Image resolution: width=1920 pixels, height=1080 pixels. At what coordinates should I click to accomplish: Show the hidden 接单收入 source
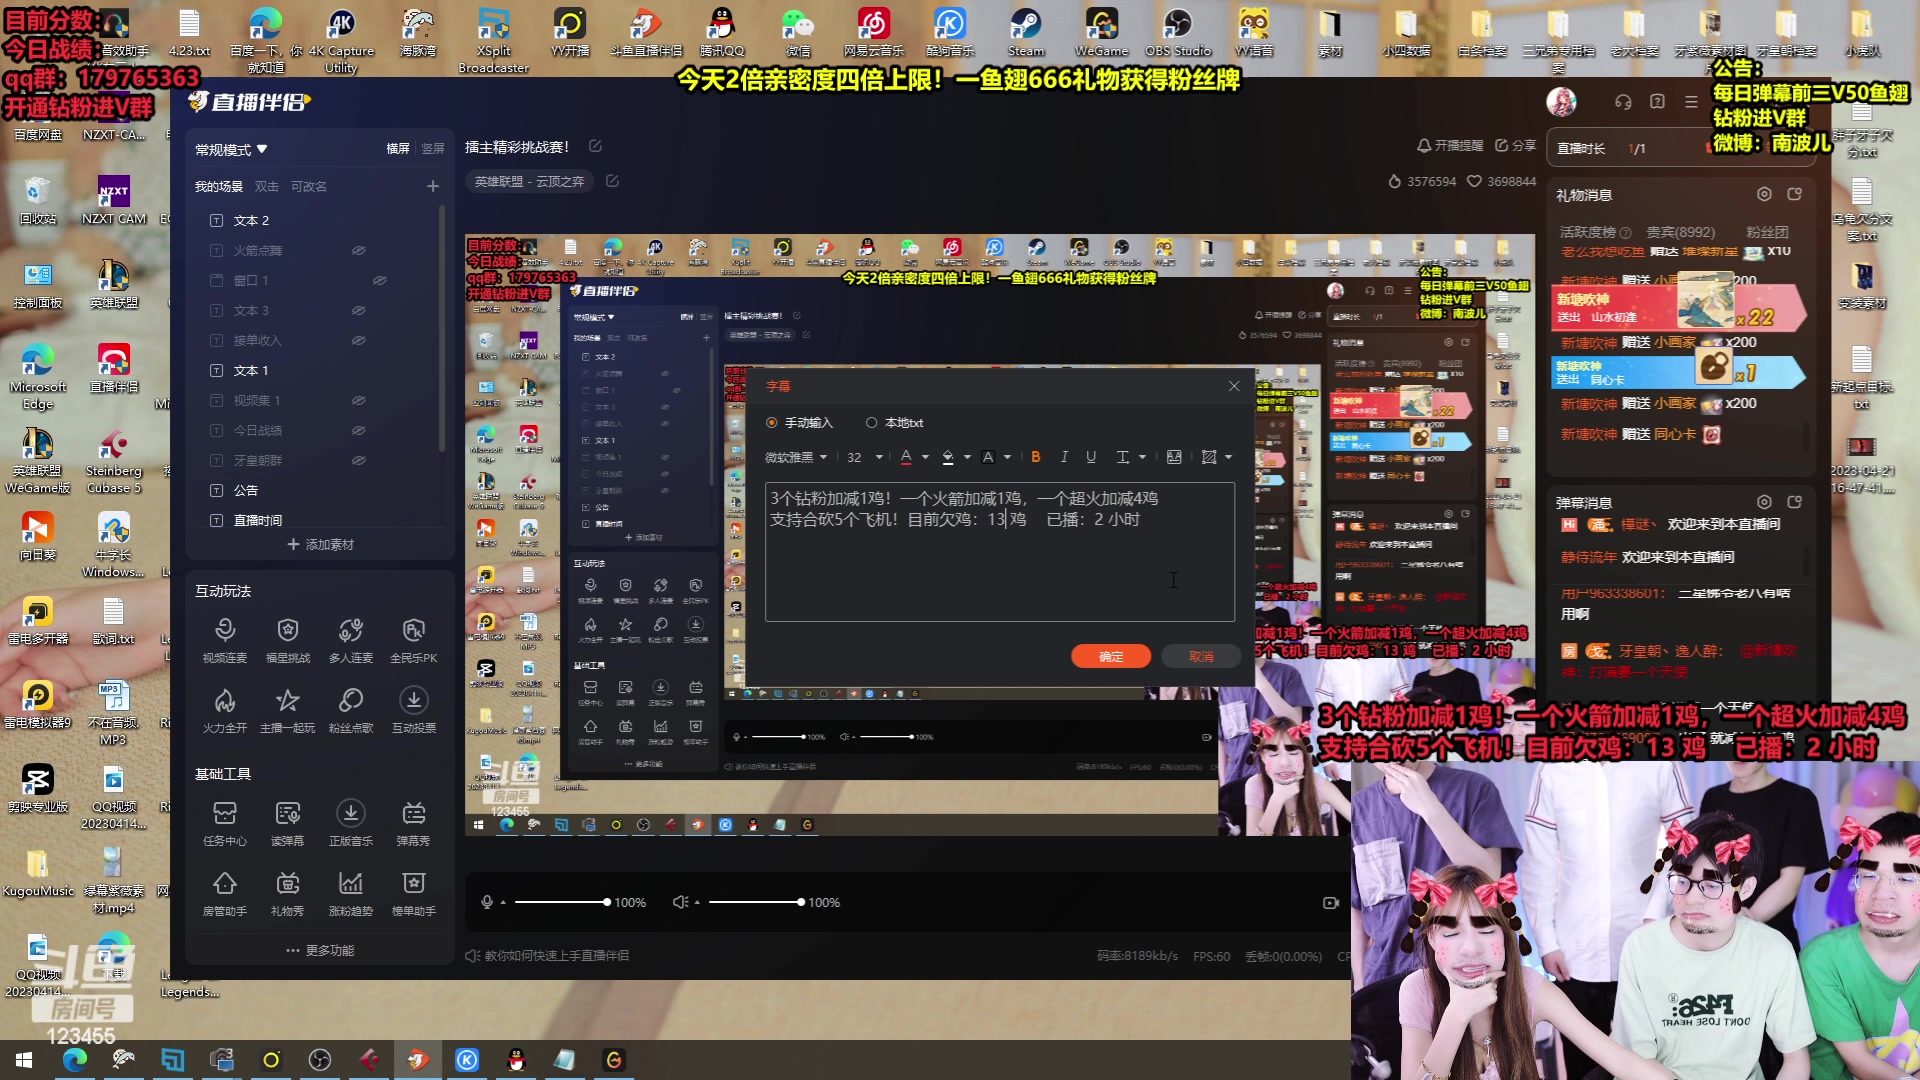[x=358, y=340]
